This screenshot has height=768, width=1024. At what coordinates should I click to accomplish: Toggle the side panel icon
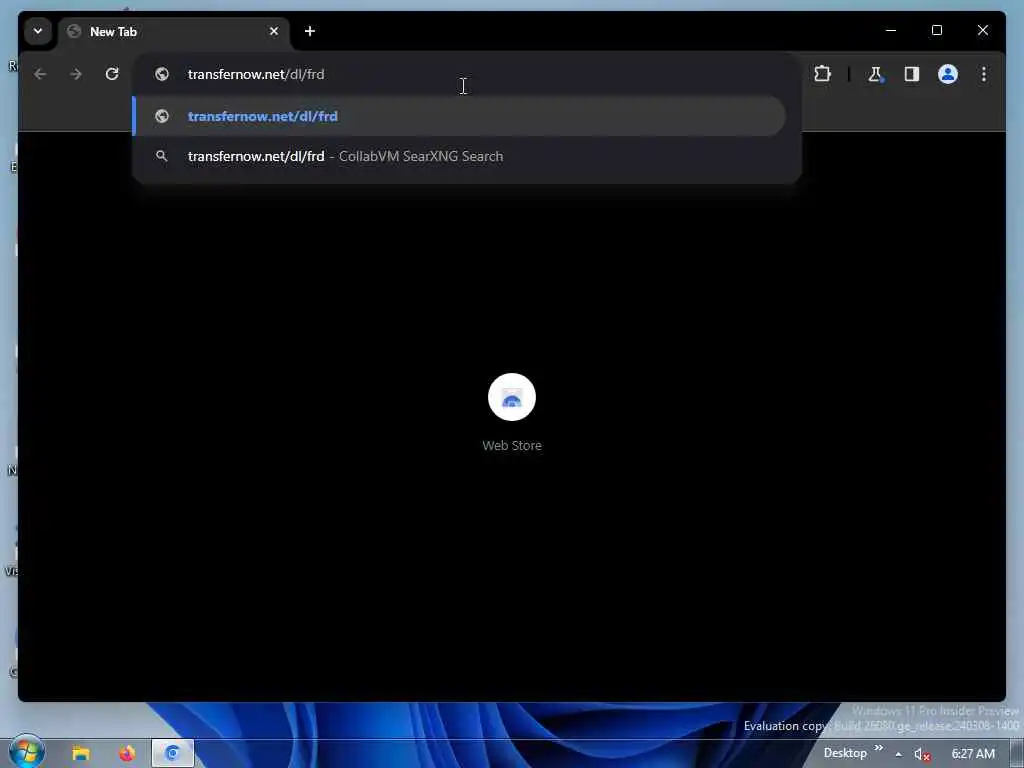912,74
